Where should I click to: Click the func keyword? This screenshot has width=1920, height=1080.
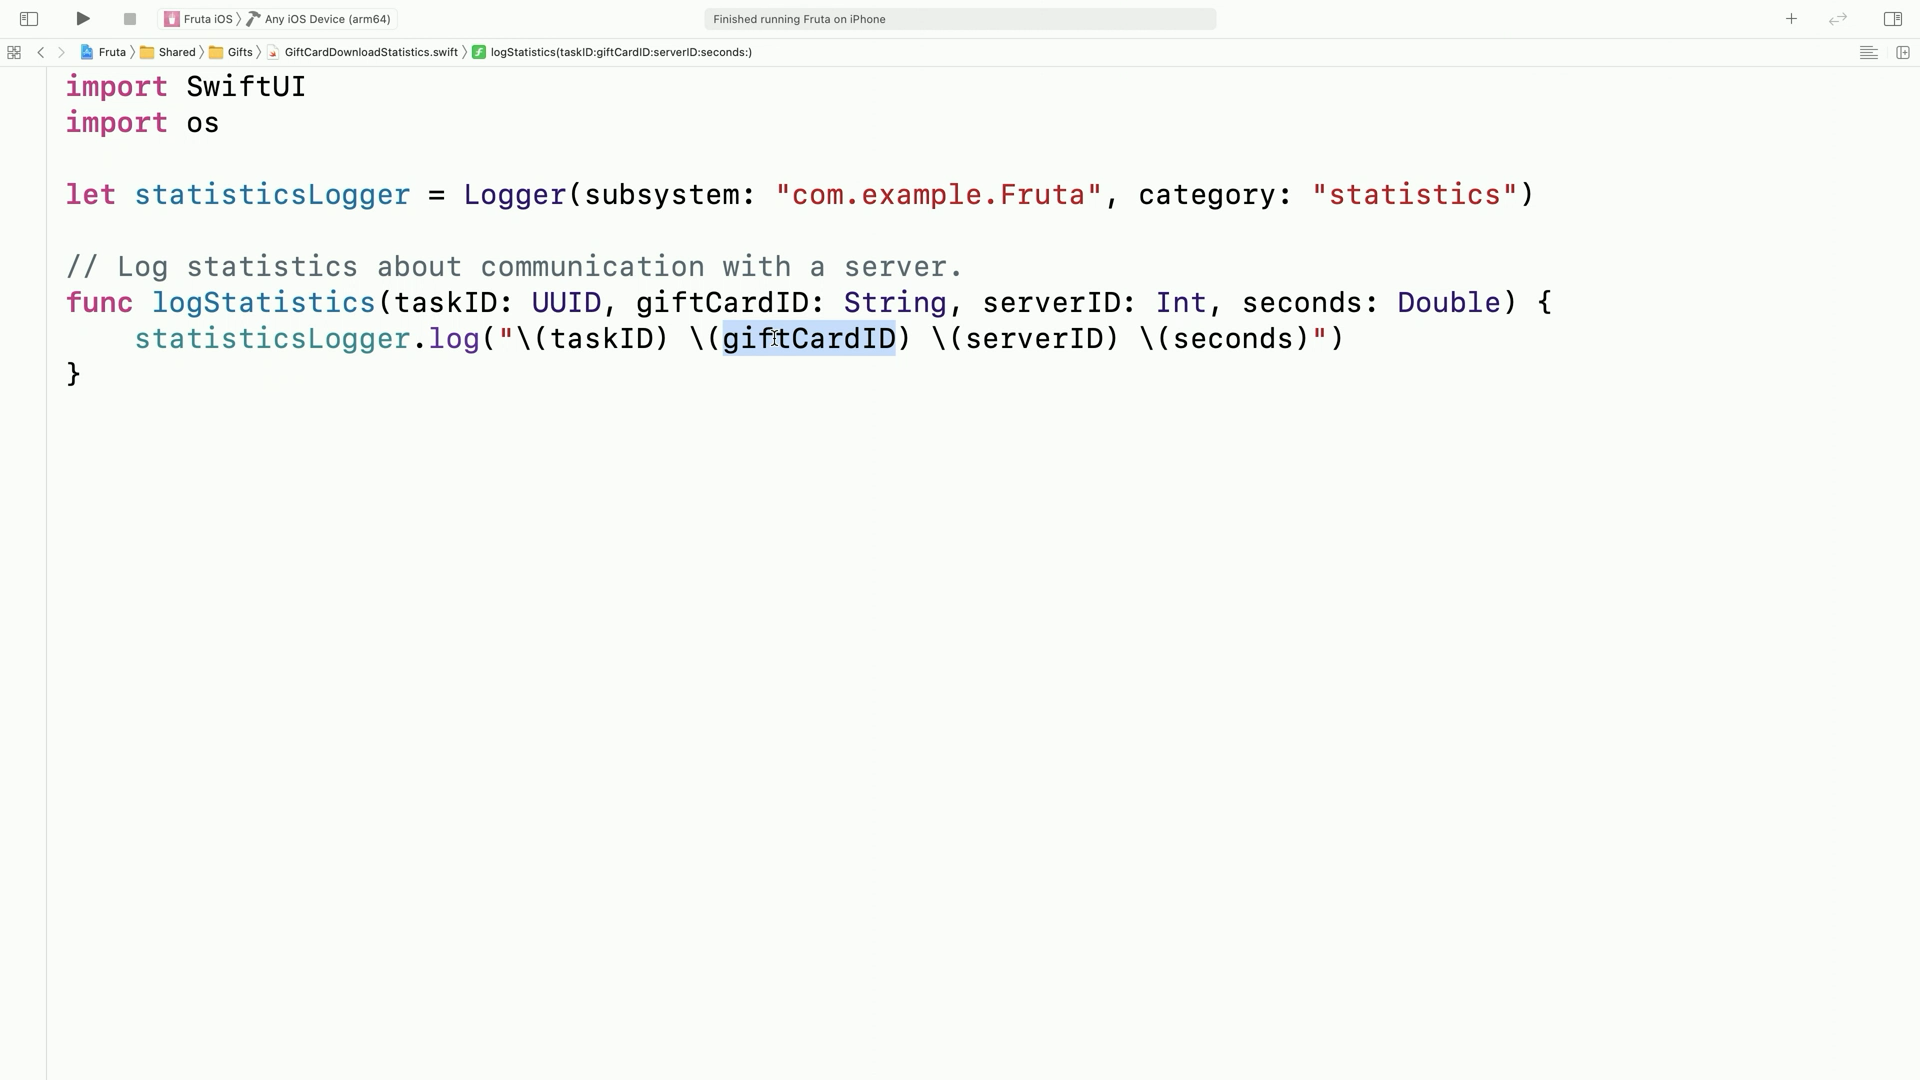[99, 303]
